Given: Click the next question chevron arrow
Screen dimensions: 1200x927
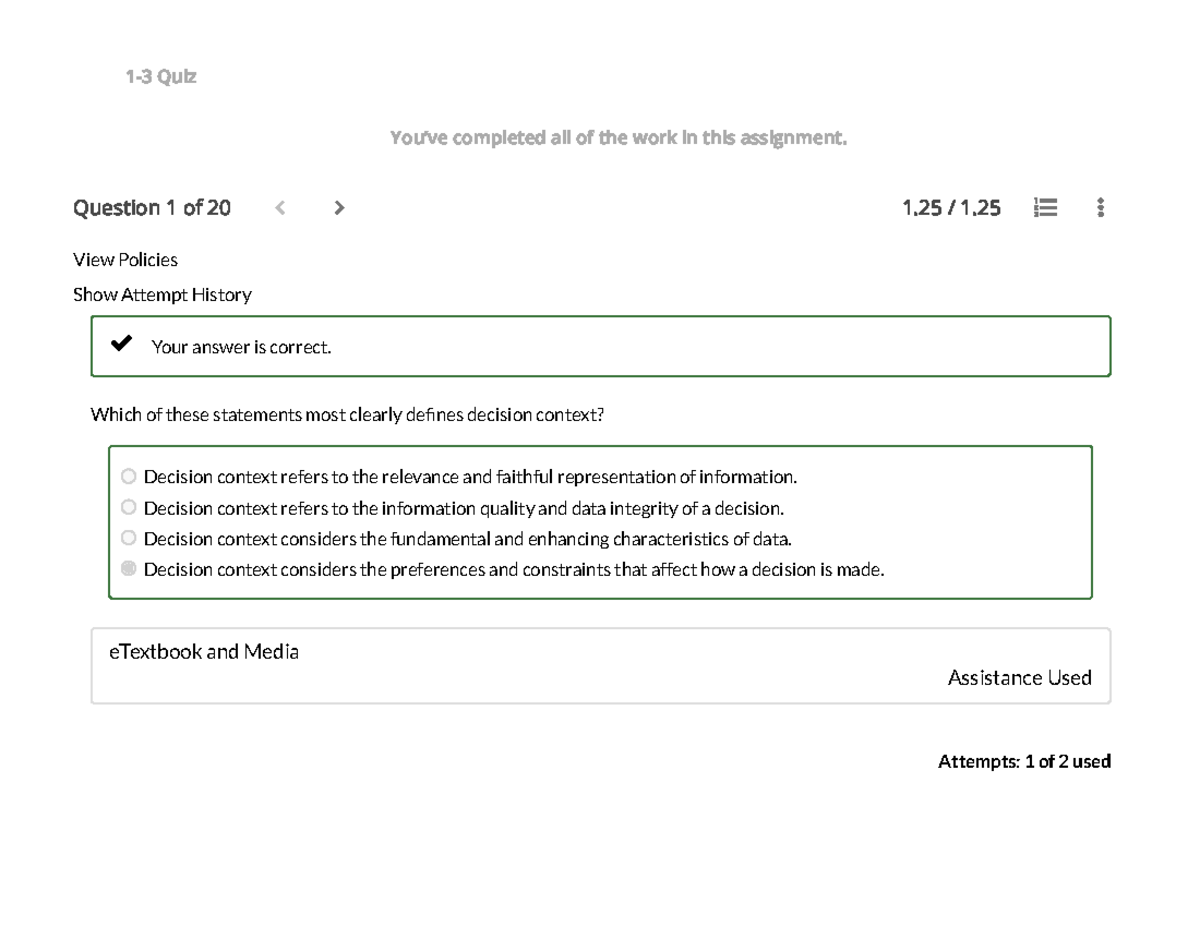Looking at the screenshot, I should [340, 207].
